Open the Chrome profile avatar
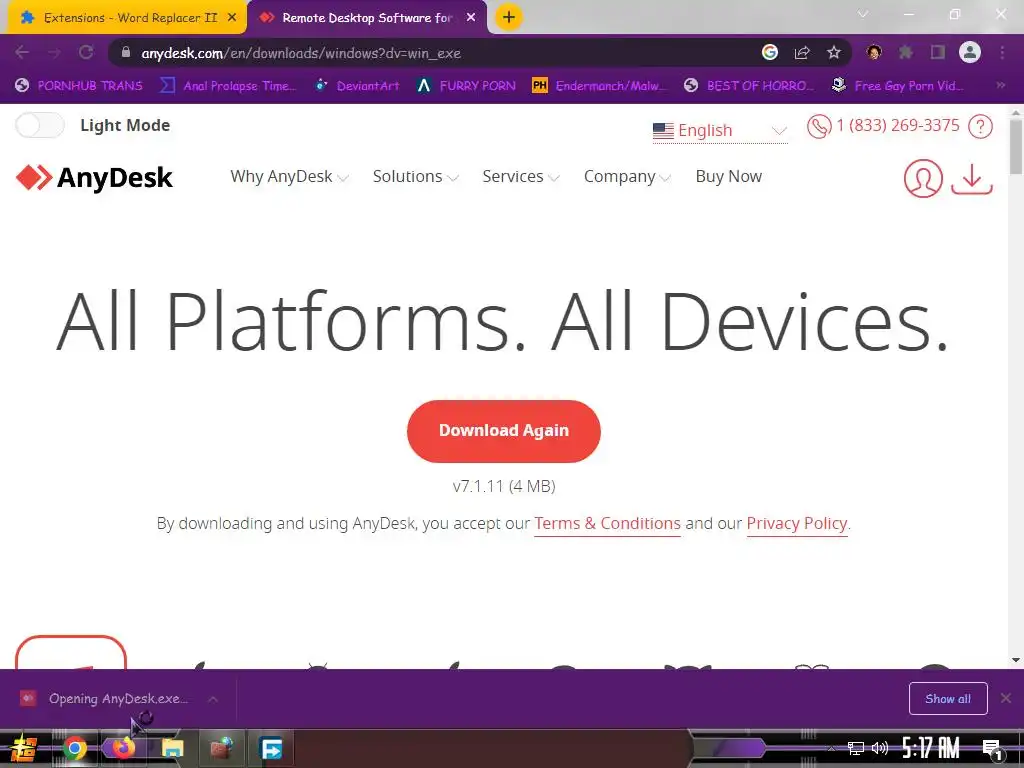Screen dimensions: 1024x768 [x=970, y=52]
